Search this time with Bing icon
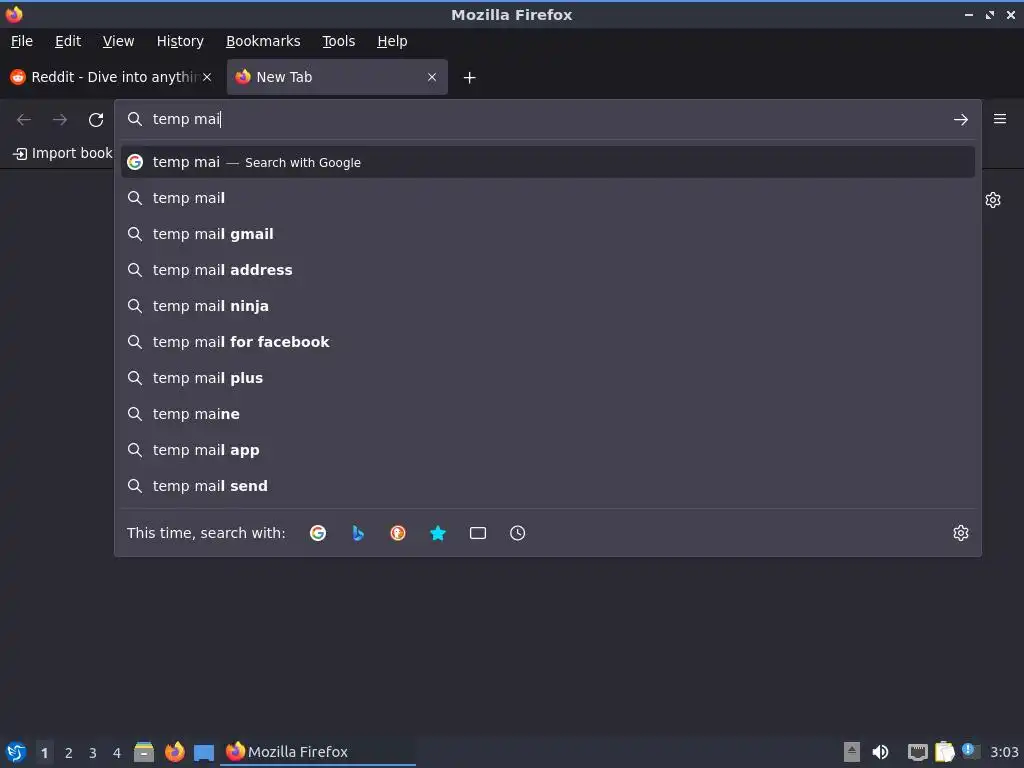The width and height of the screenshot is (1024, 768). click(x=358, y=533)
